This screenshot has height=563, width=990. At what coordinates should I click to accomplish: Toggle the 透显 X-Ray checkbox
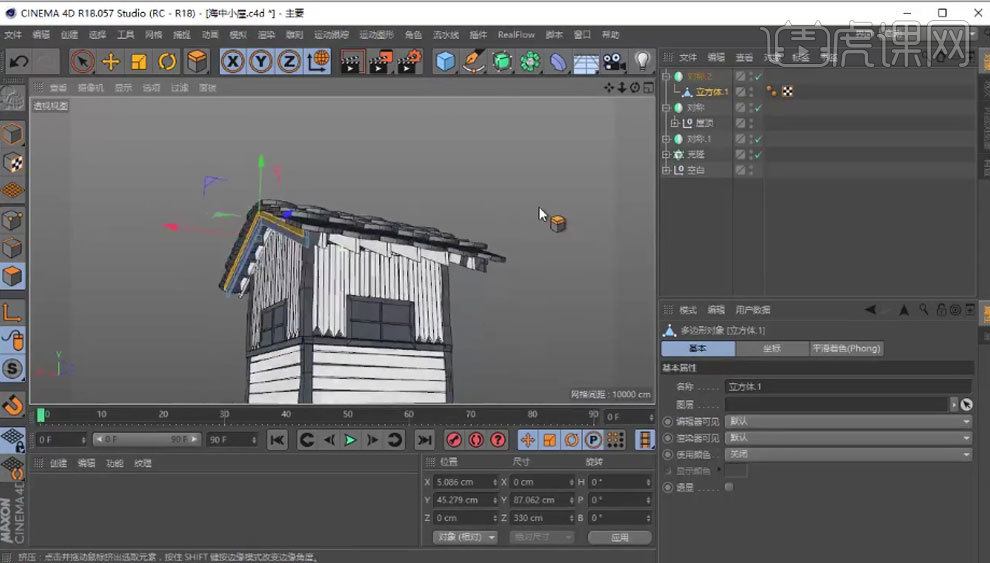pos(729,487)
